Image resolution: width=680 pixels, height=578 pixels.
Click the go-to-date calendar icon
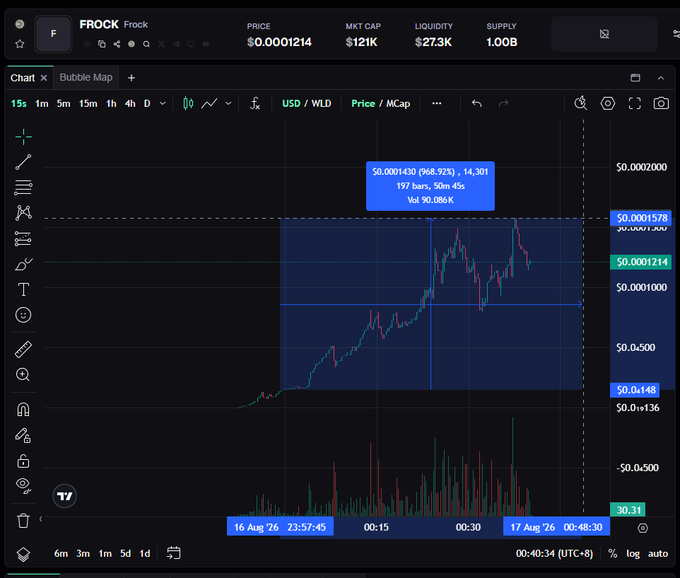pos(173,553)
